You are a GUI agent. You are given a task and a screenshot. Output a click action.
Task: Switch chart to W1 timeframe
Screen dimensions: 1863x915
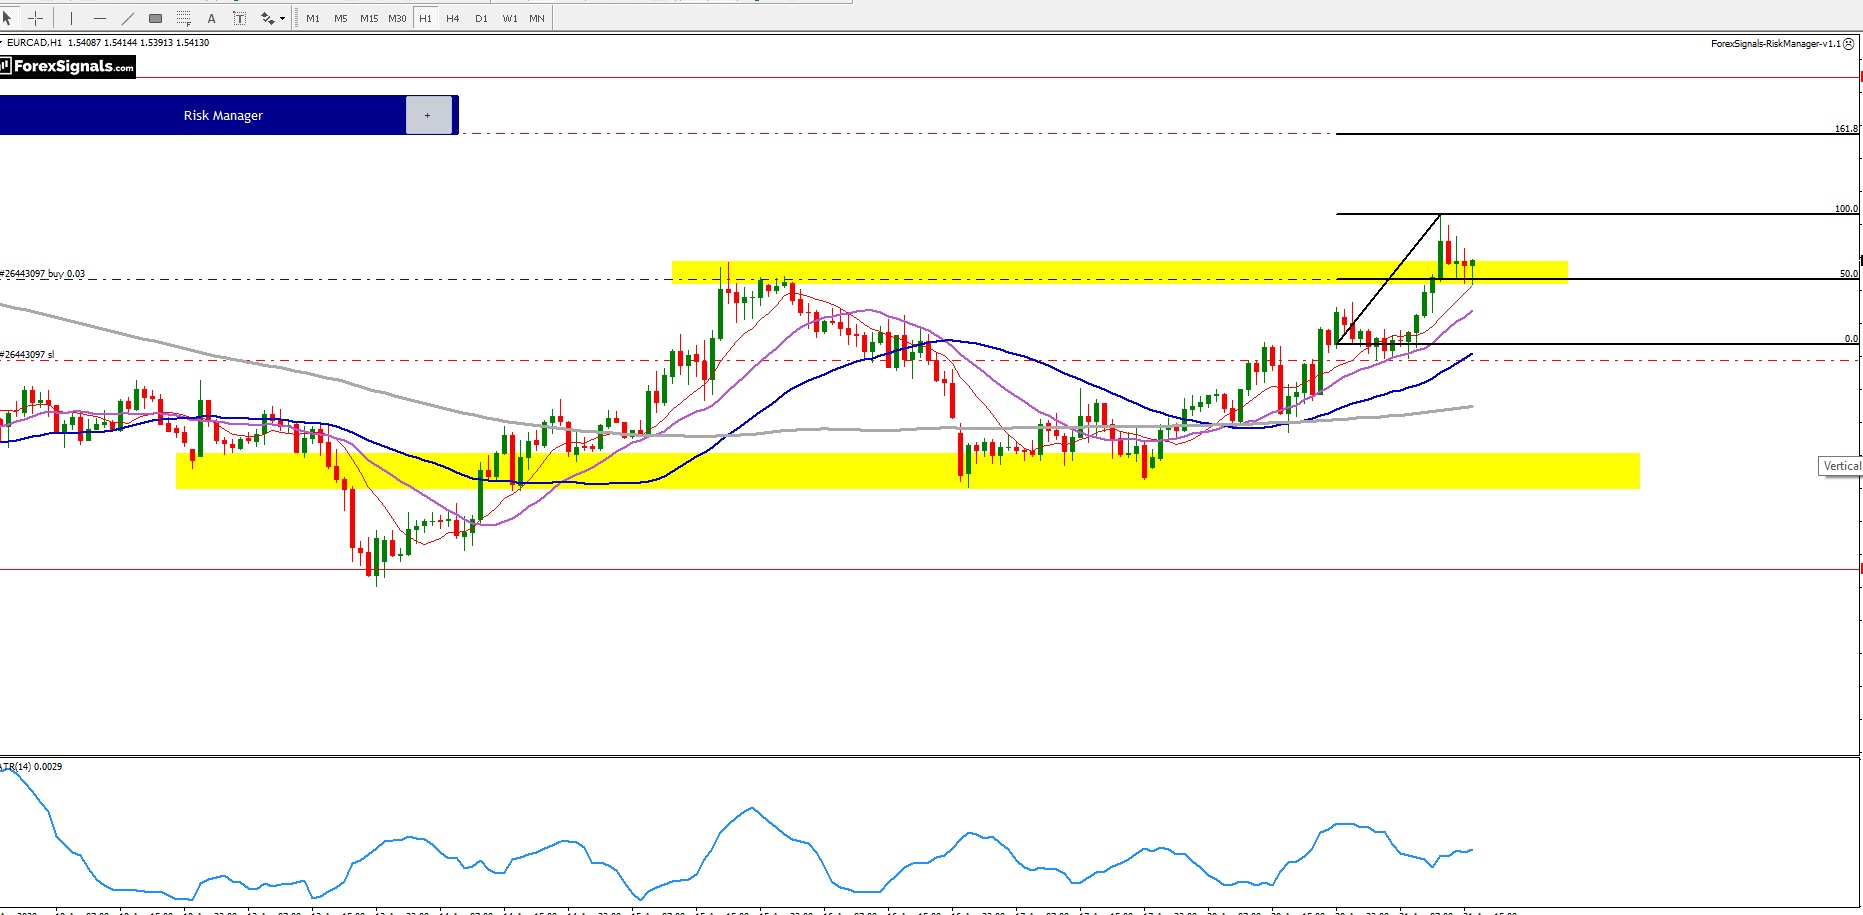coord(510,18)
